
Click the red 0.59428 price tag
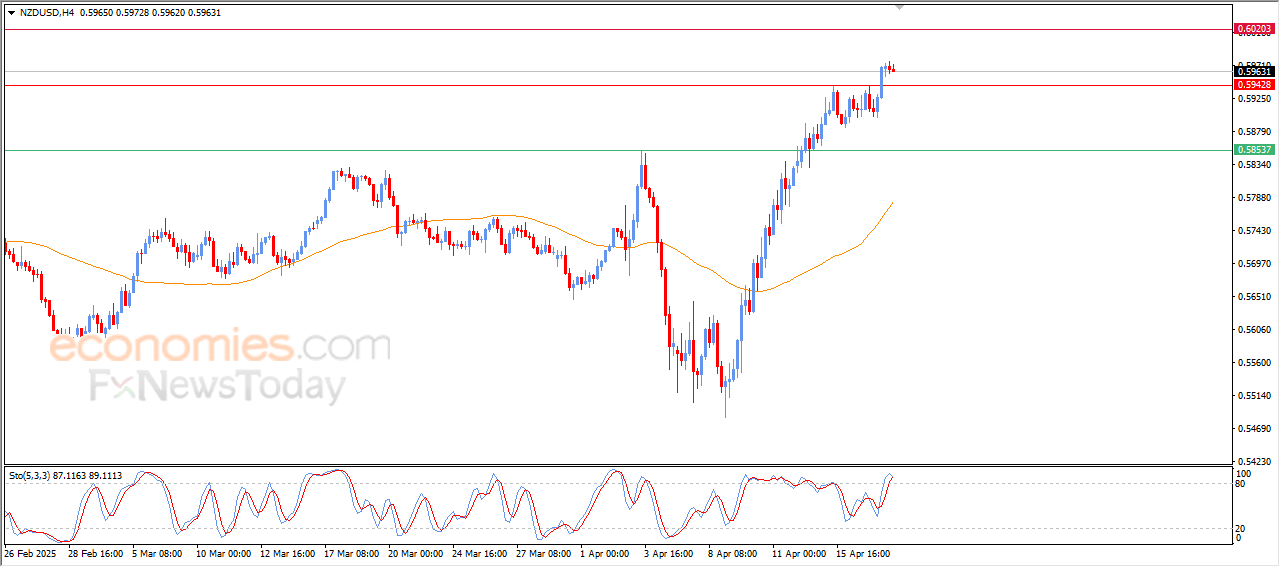tap(1254, 85)
